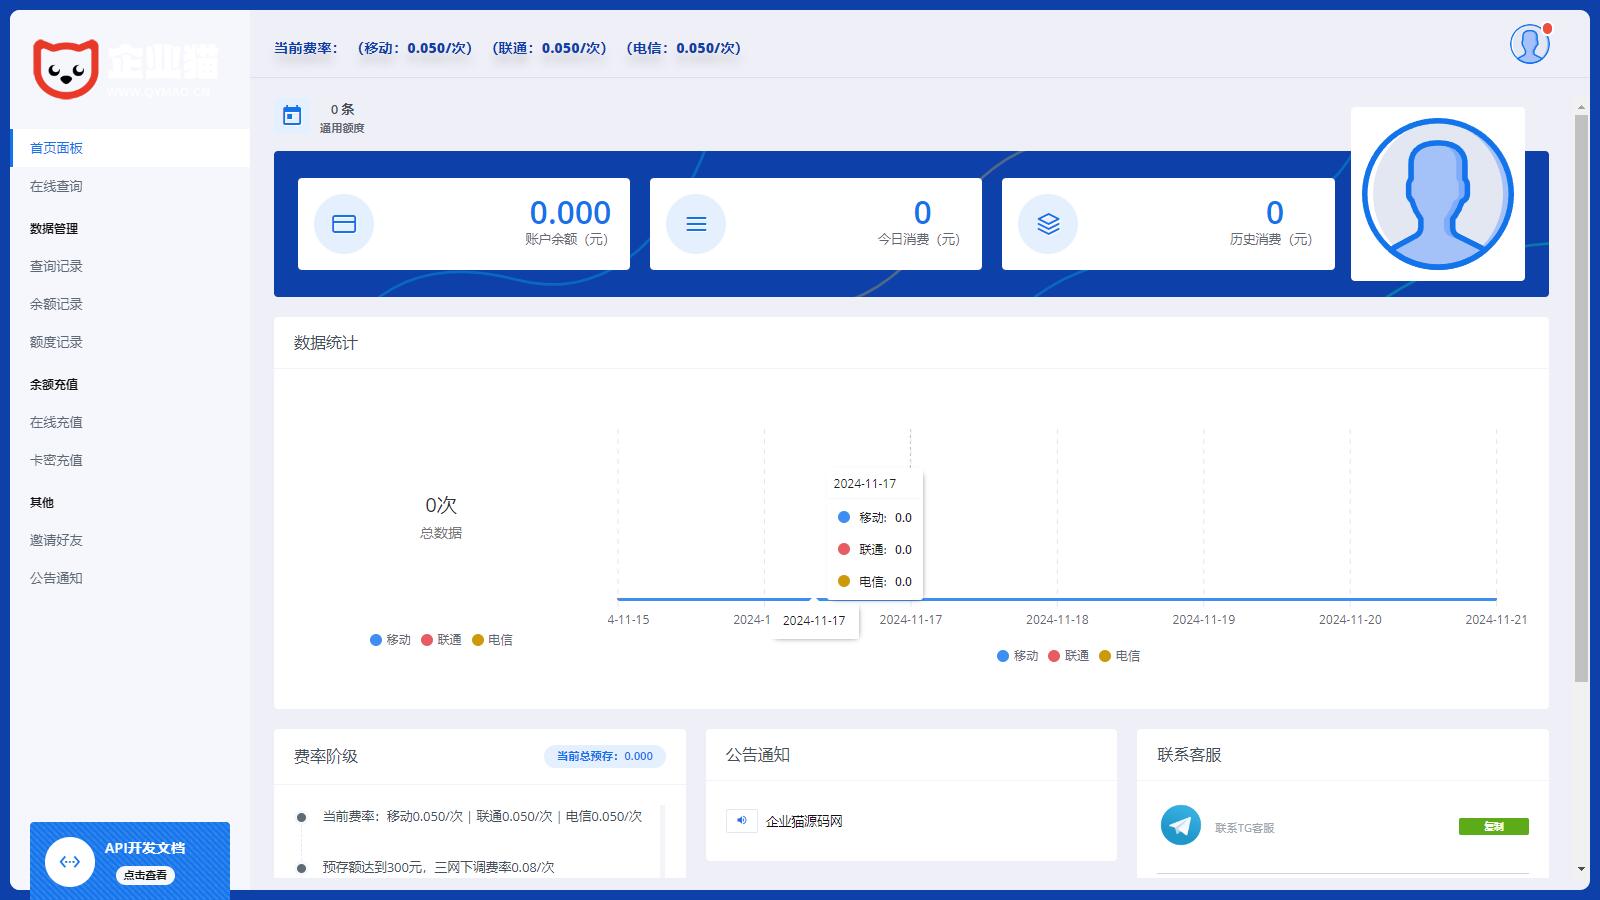Click the API code icon in sidebar

click(x=70, y=861)
